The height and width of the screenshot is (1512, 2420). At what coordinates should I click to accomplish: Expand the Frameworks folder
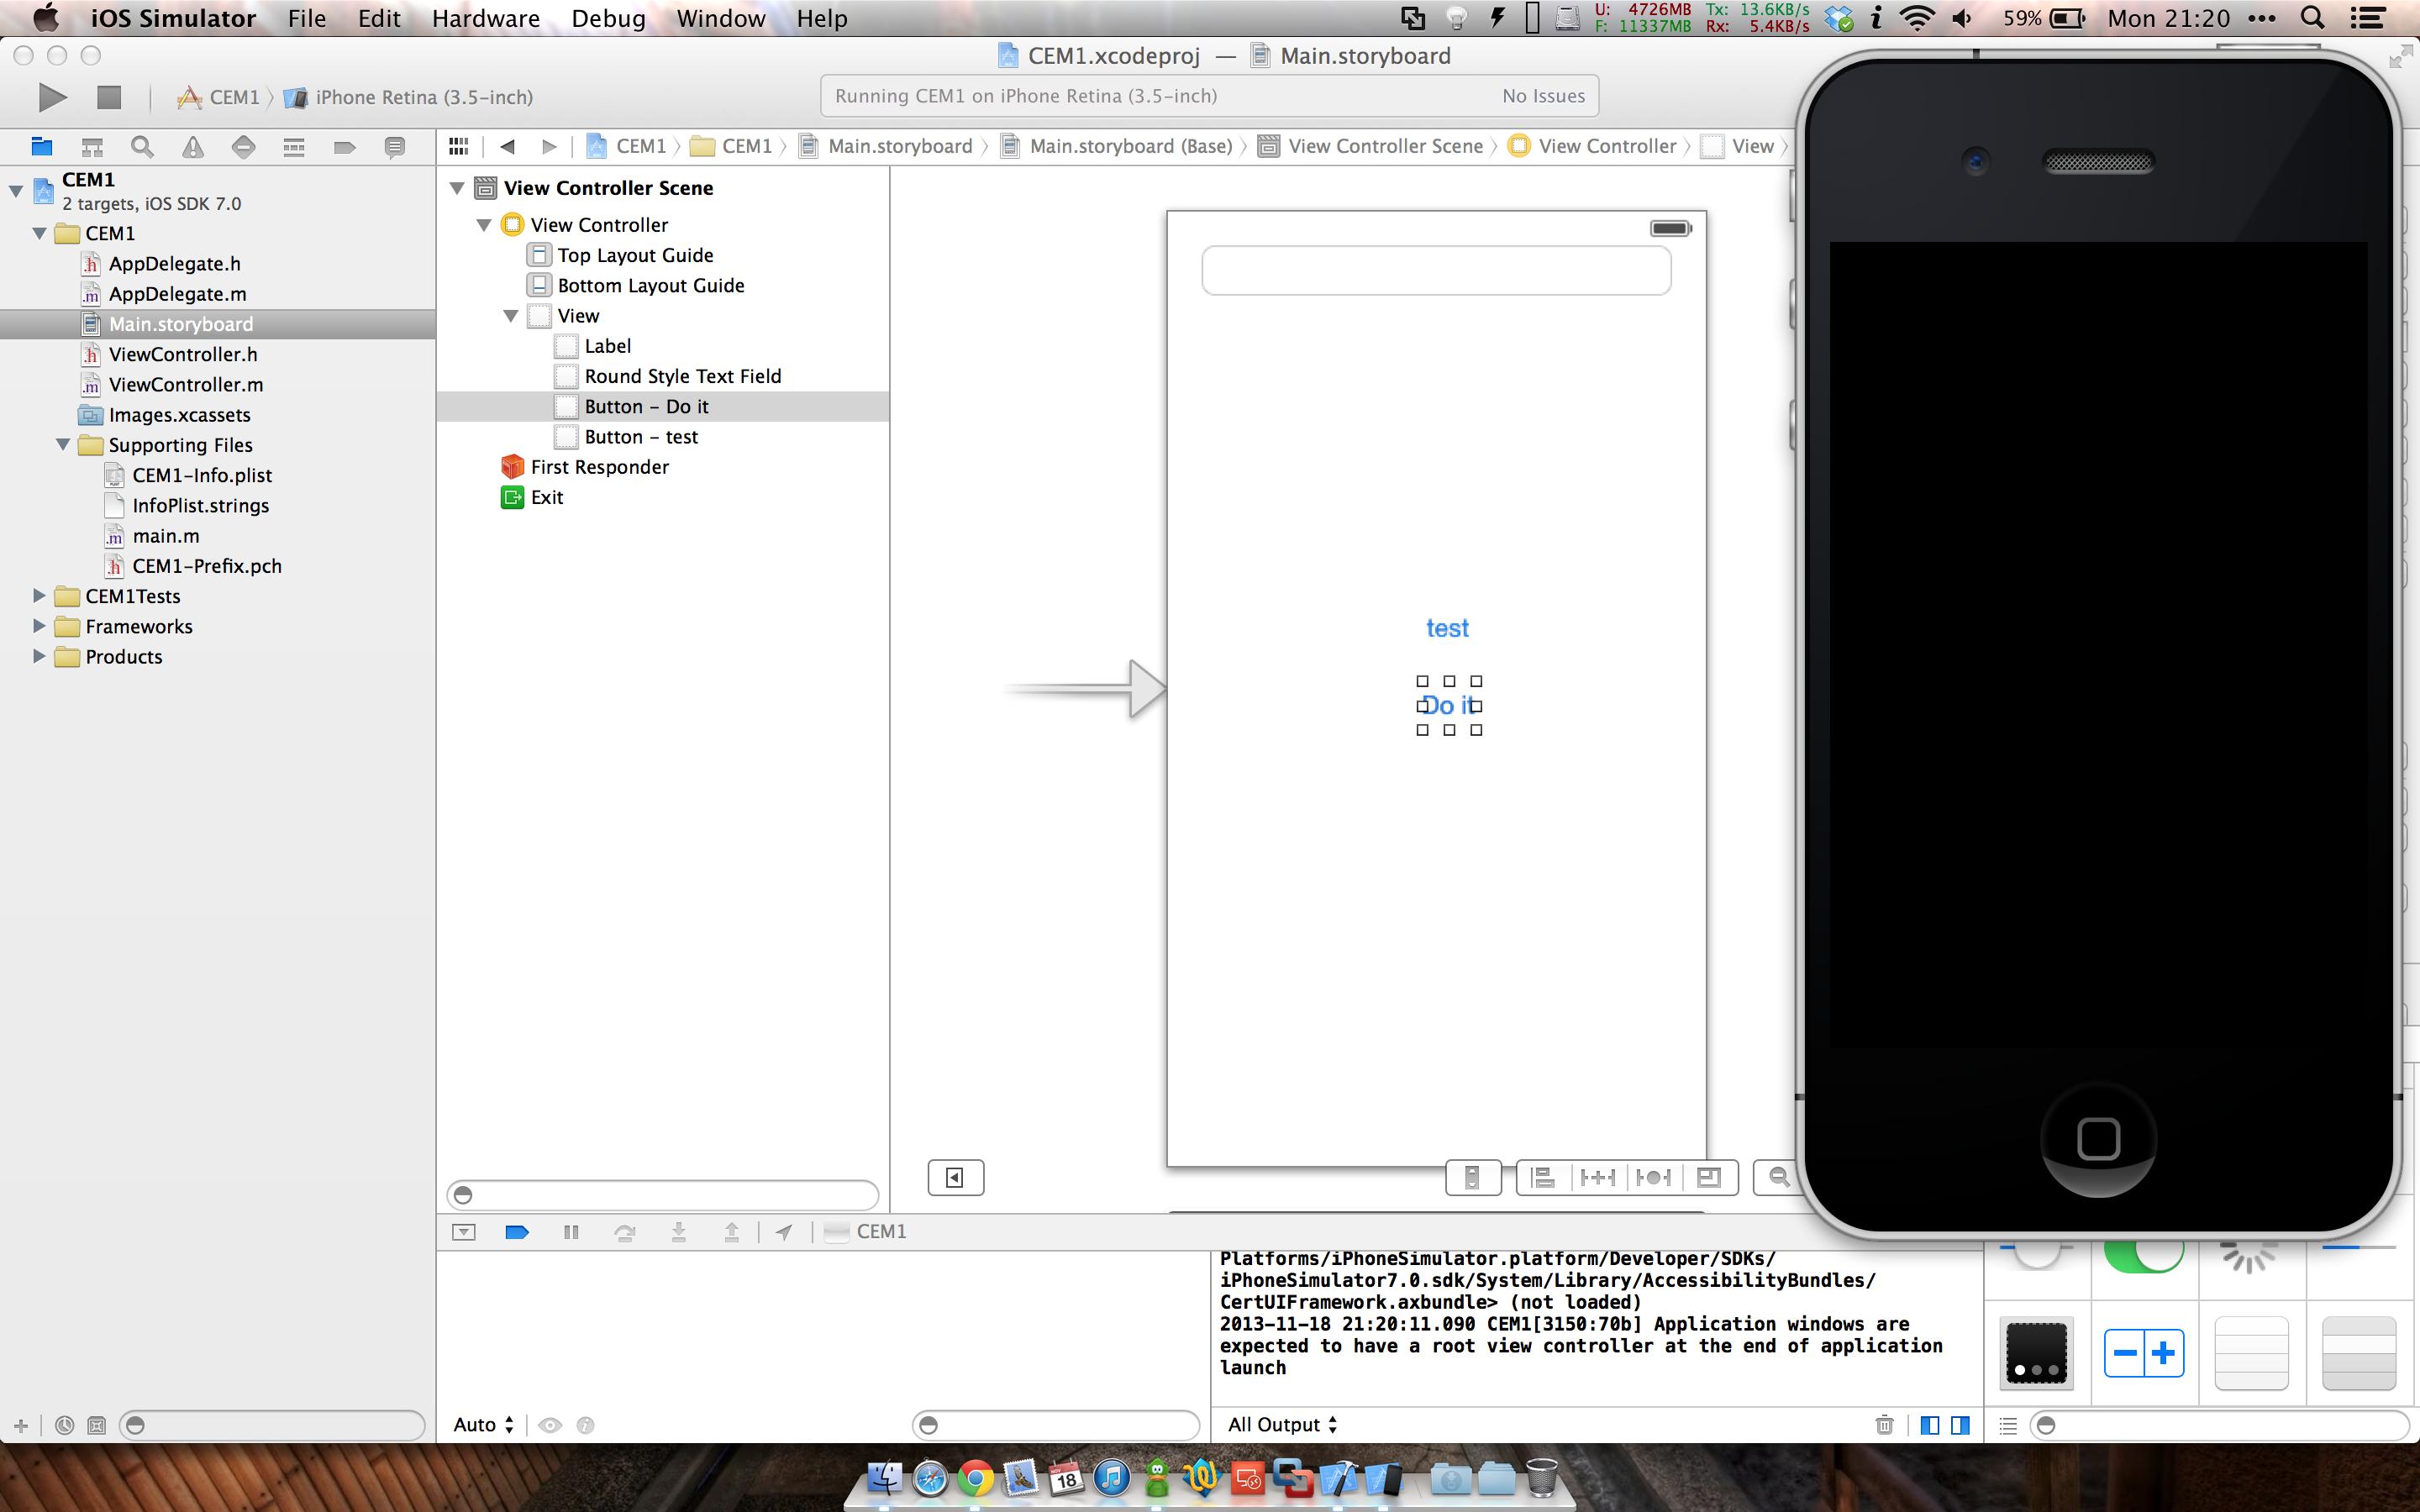coord(39,626)
